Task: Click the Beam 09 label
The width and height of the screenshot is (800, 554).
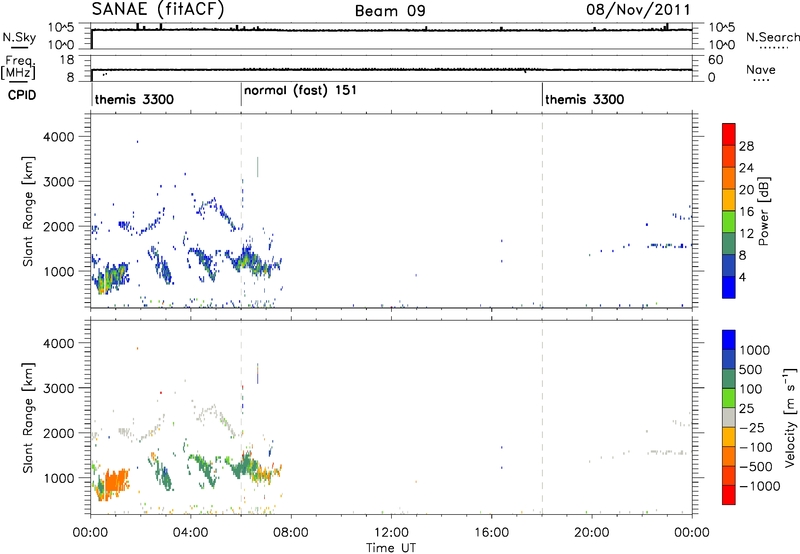Action: (390, 11)
